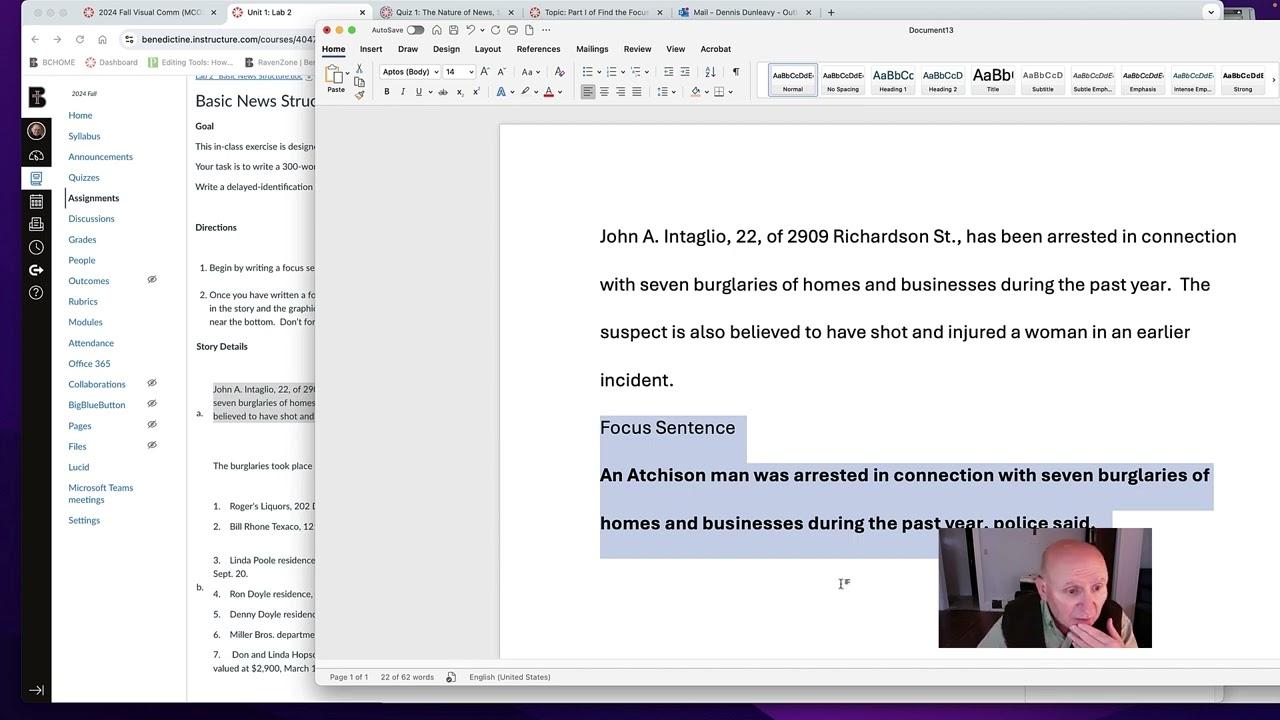Switch to the Mail - Dennis Dunleavy browser tab
Image resolution: width=1280 pixels, height=720 pixels.
[745, 12]
